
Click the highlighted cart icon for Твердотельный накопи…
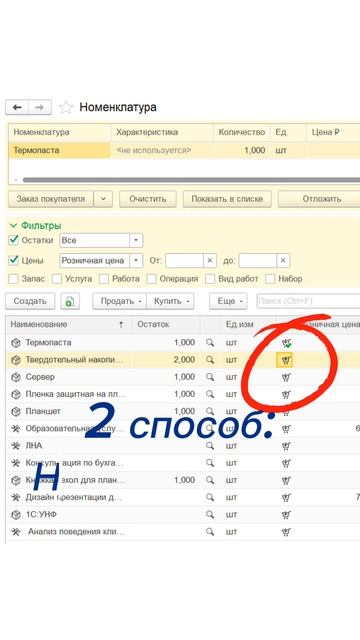pyautogui.click(x=285, y=360)
